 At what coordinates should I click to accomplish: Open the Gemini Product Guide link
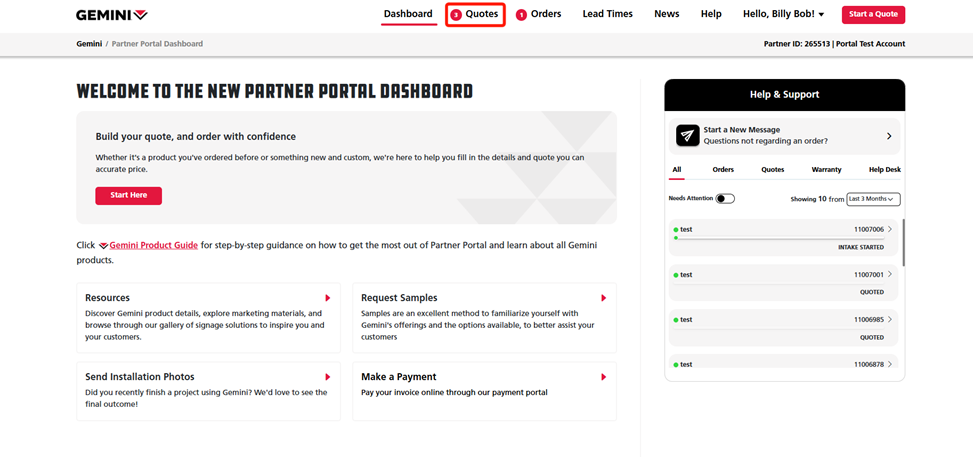click(x=153, y=245)
